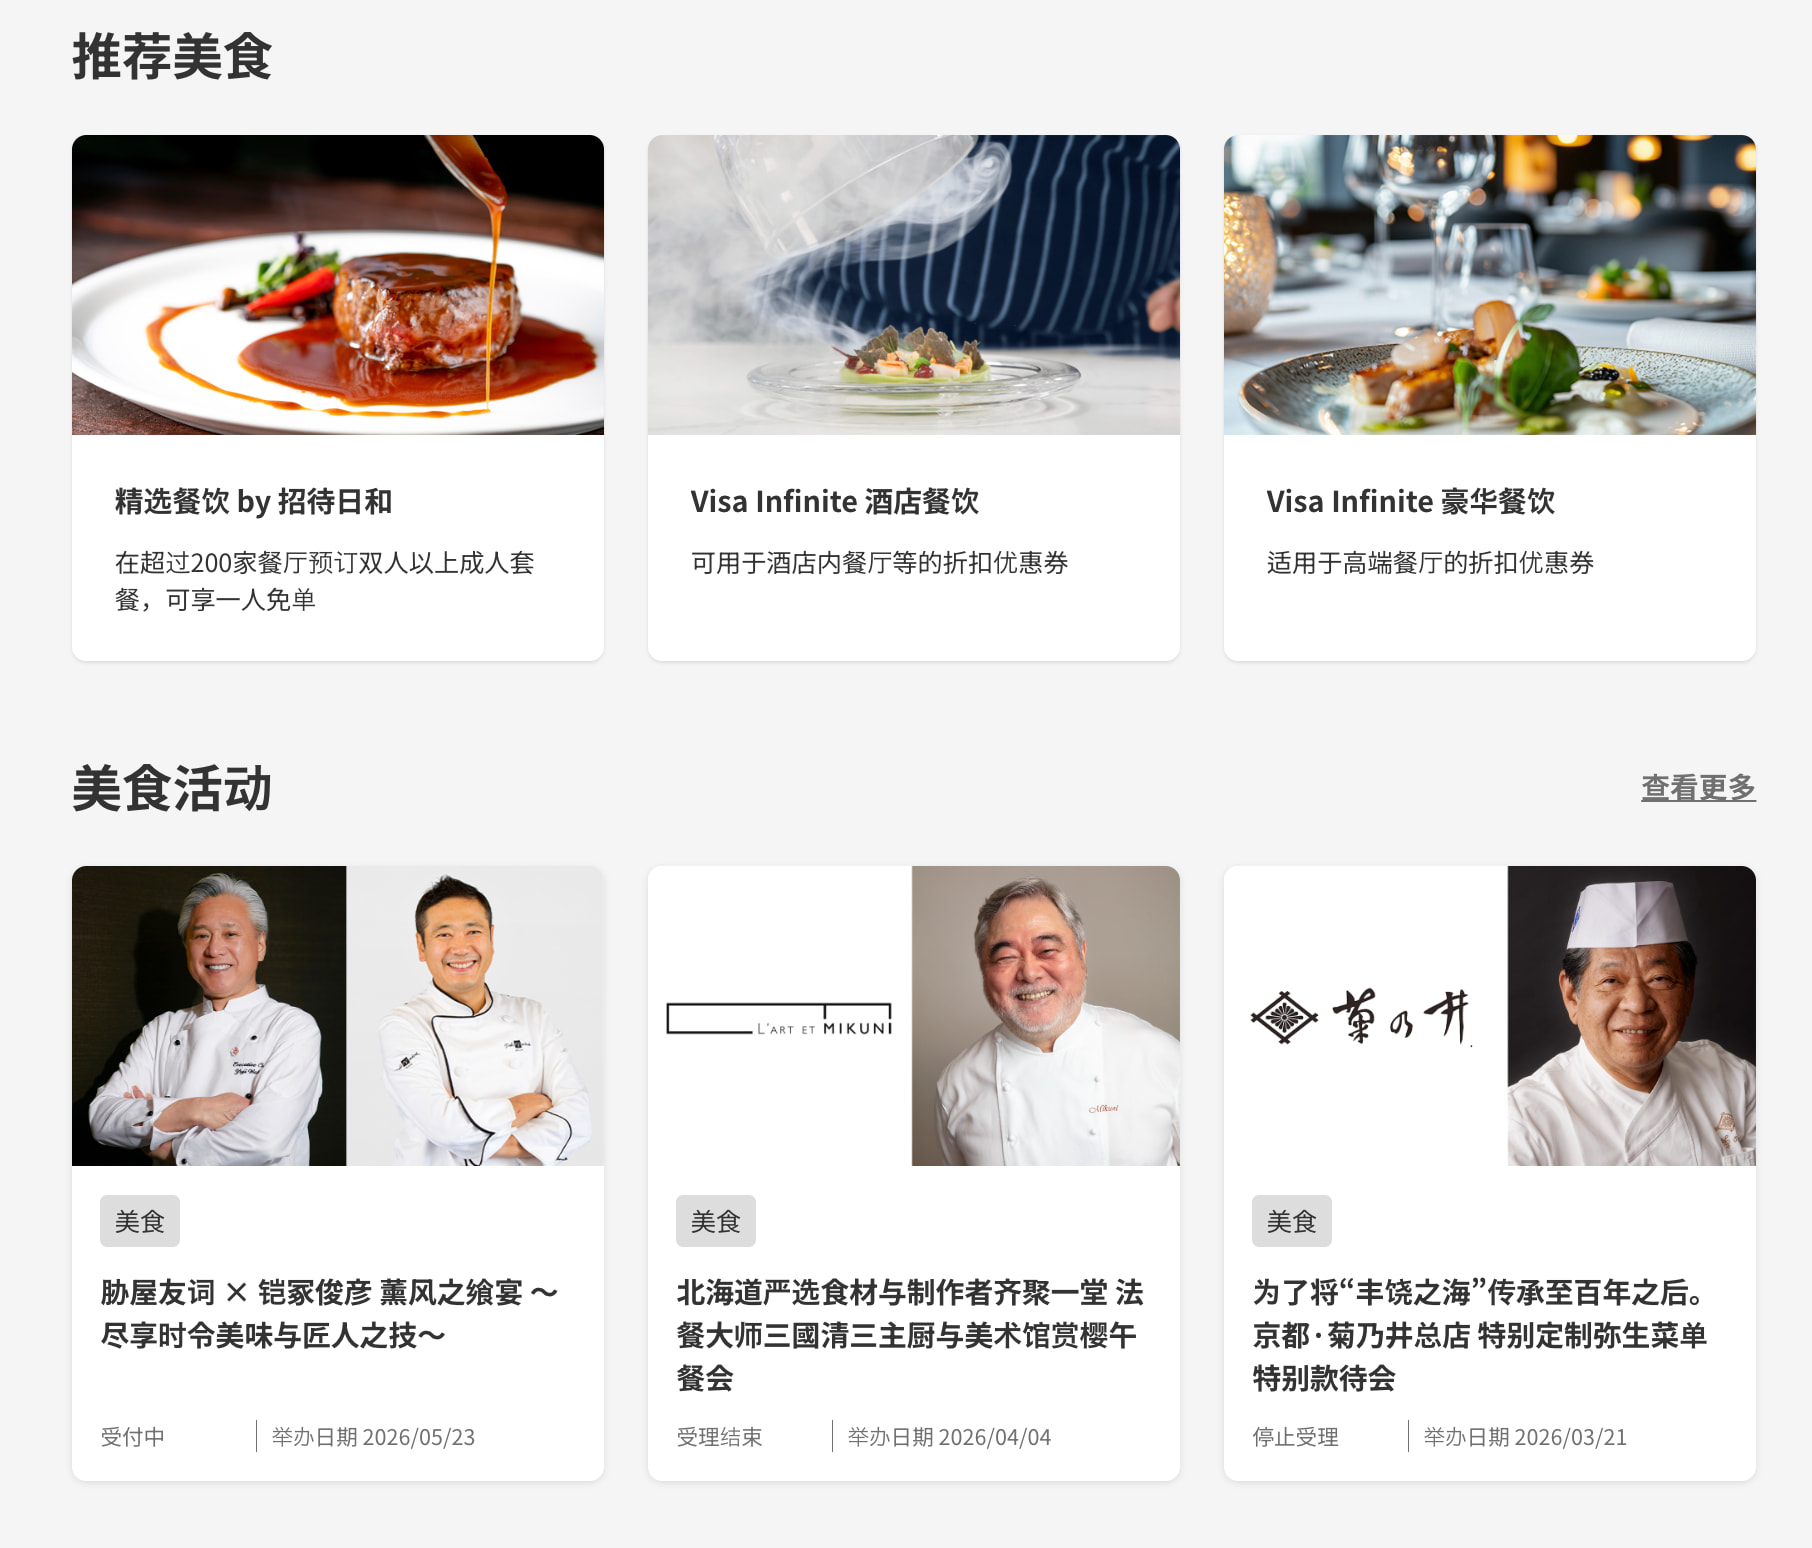Open Visa Infinite 酒店餐饮 title
1812x1548 pixels.
click(x=835, y=501)
